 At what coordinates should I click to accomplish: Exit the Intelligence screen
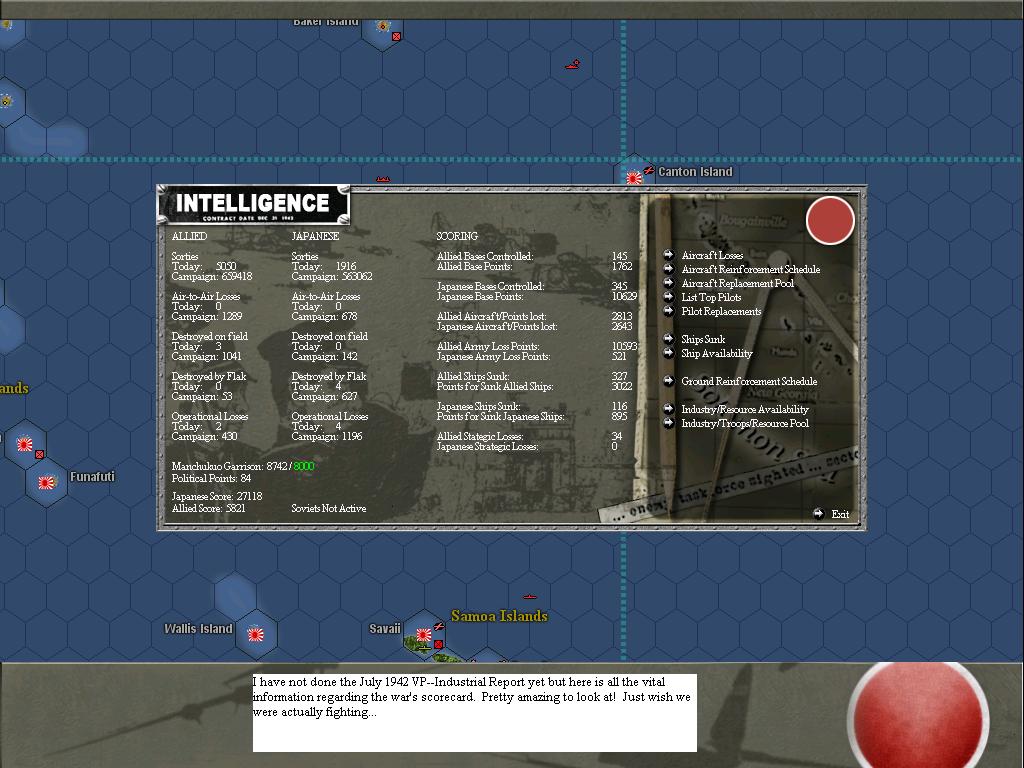pyautogui.click(x=840, y=514)
